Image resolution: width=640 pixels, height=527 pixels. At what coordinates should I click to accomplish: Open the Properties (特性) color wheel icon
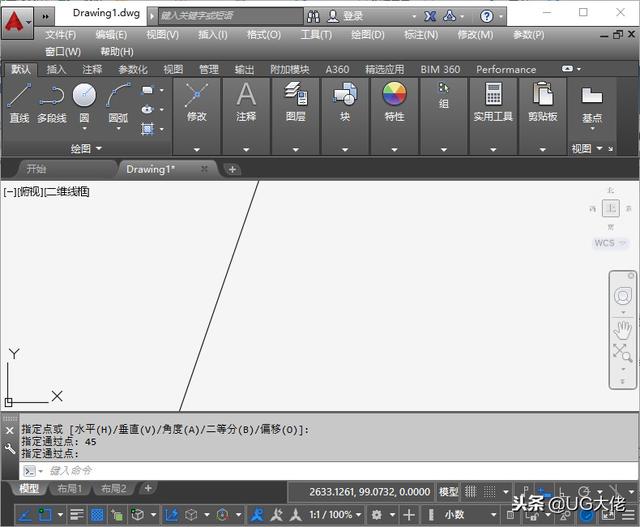(394, 95)
